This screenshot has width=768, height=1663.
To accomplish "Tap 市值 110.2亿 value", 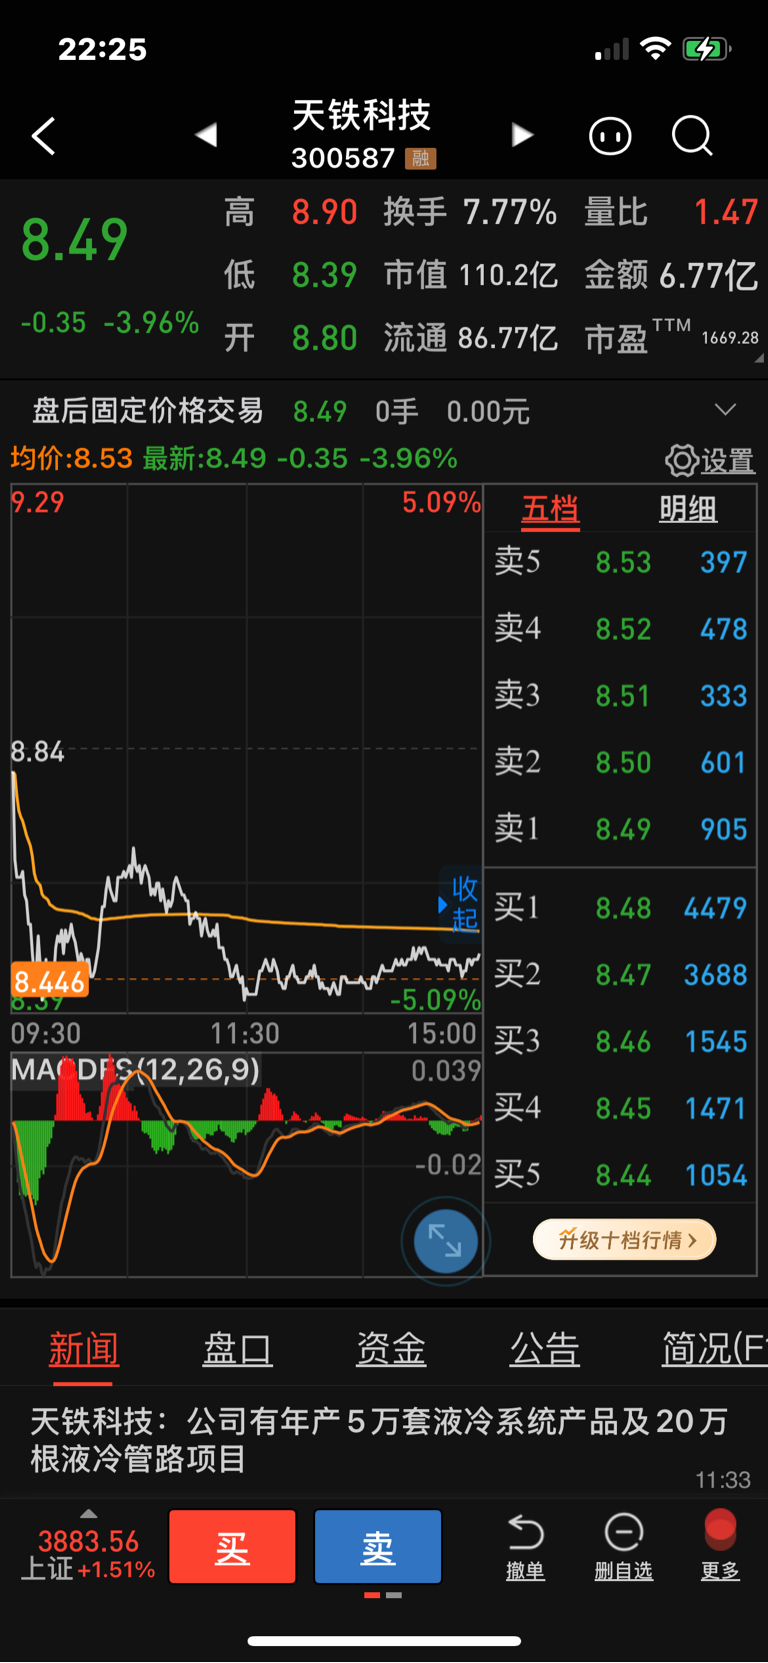I will pos(508,275).
